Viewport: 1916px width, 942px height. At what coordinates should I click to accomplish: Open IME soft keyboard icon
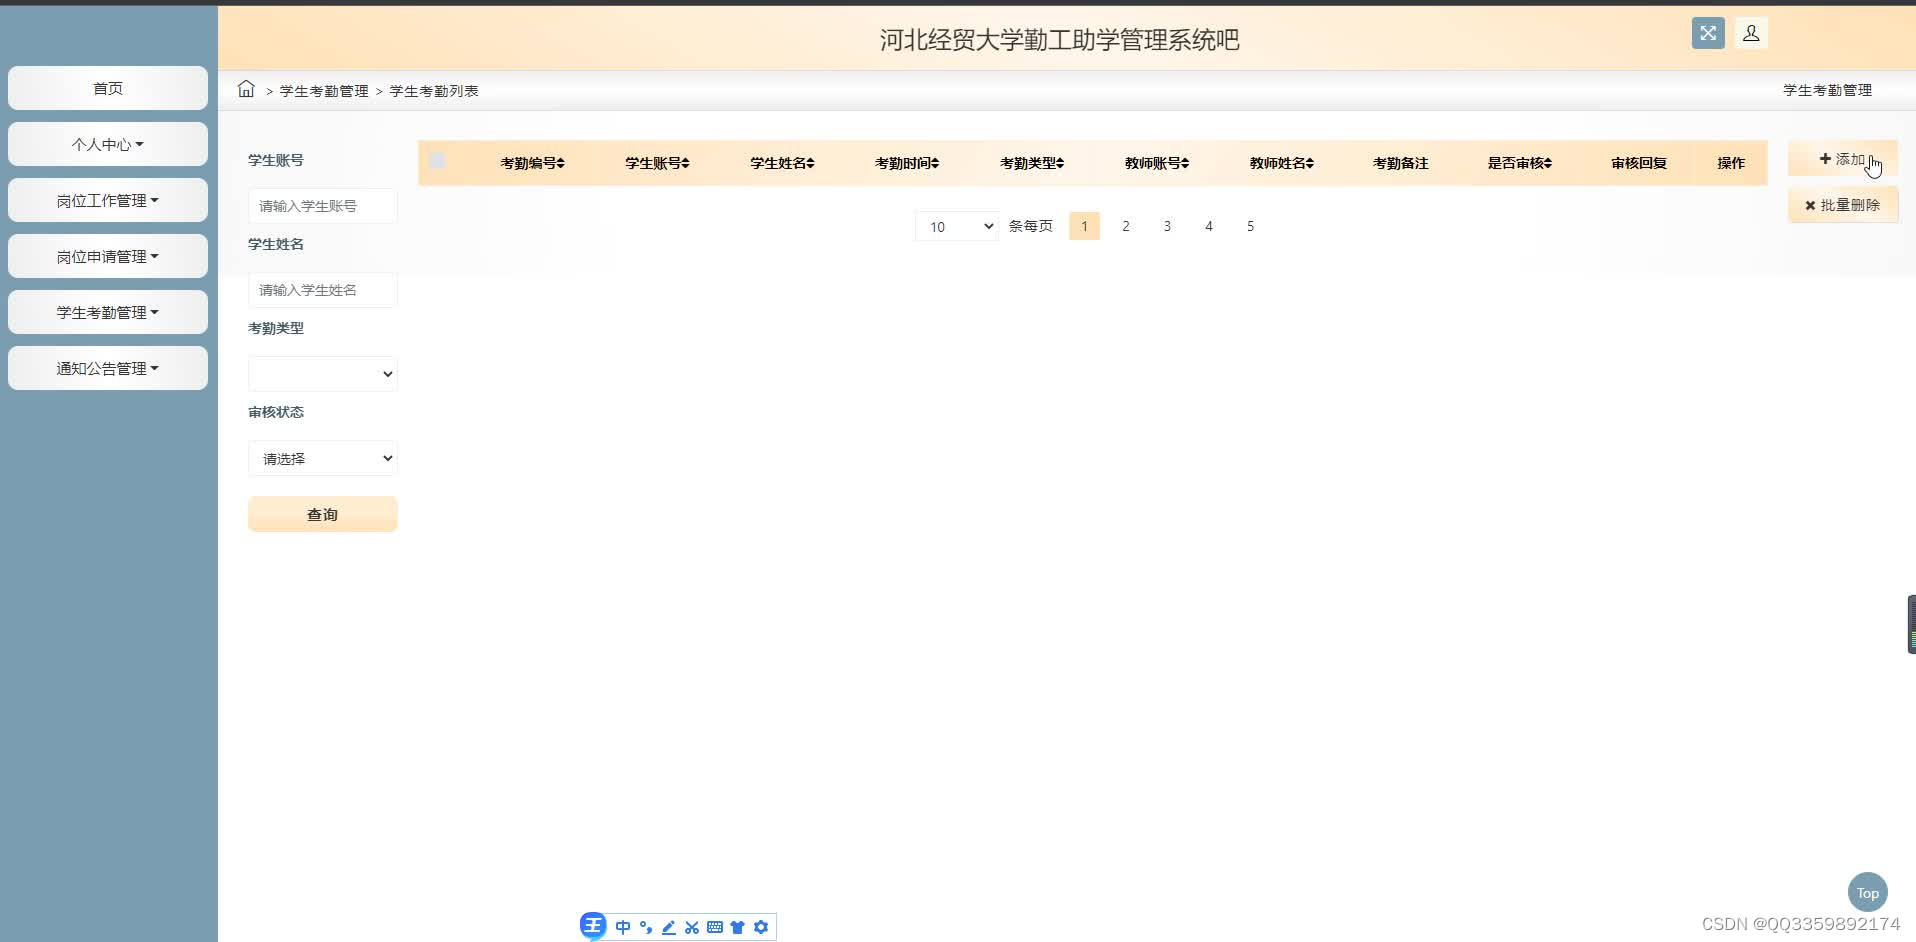(715, 927)
